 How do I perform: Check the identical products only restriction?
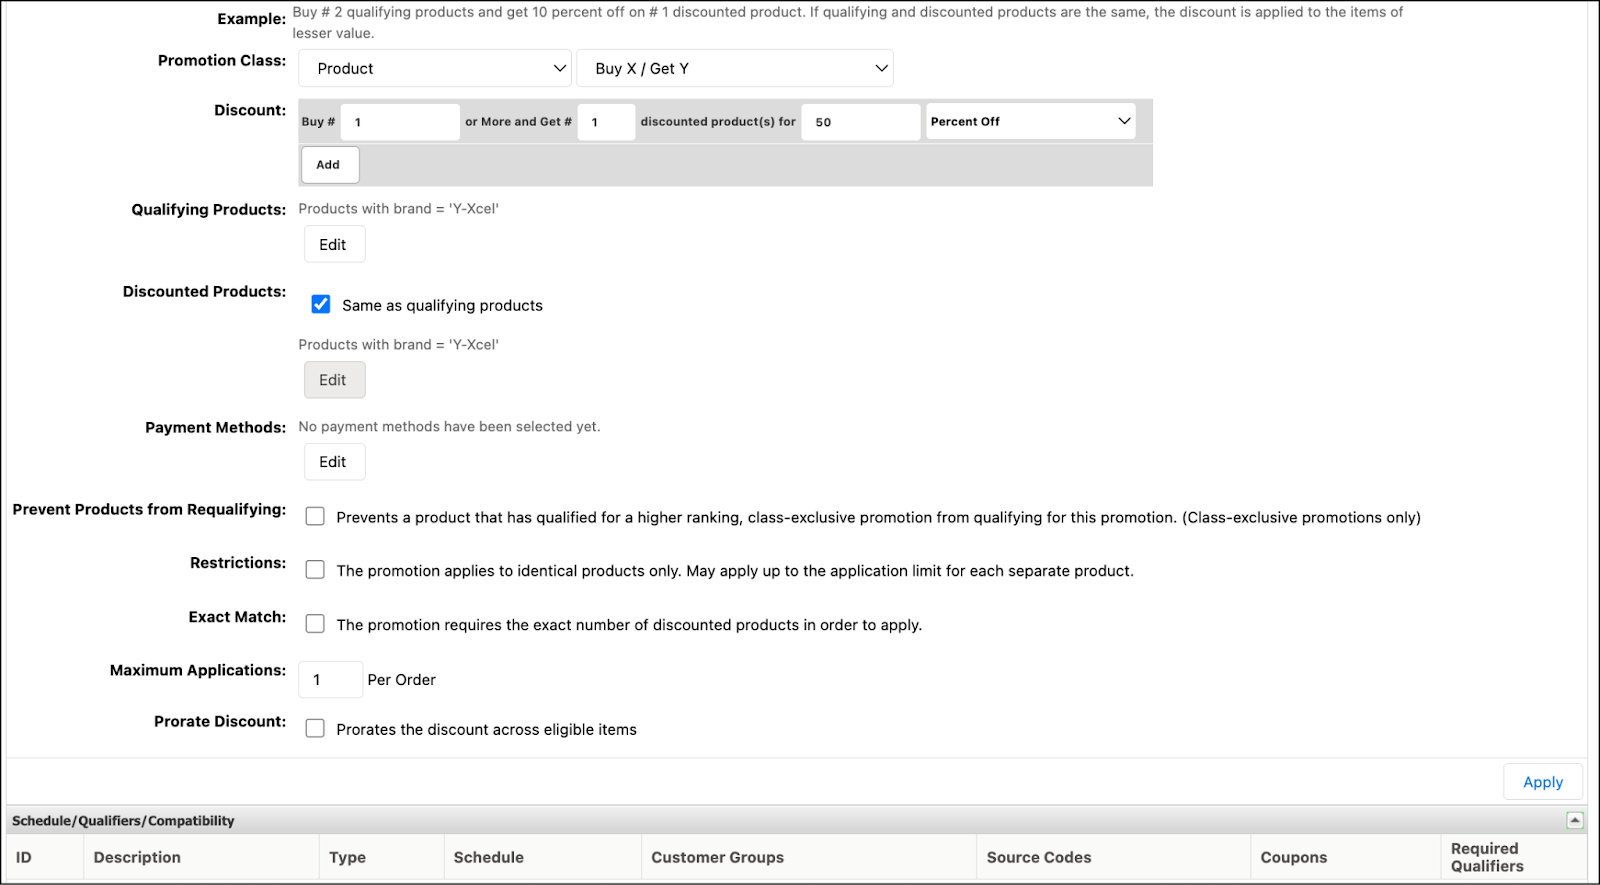tap(315, 569)
